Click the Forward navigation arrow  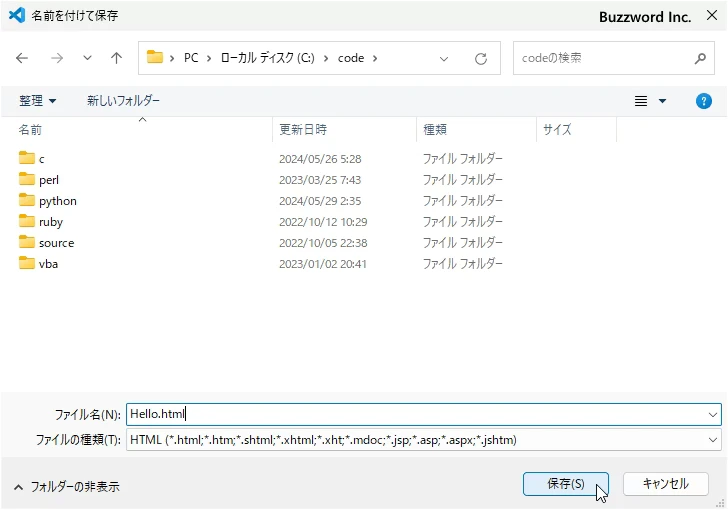click(x=57, y=58)
